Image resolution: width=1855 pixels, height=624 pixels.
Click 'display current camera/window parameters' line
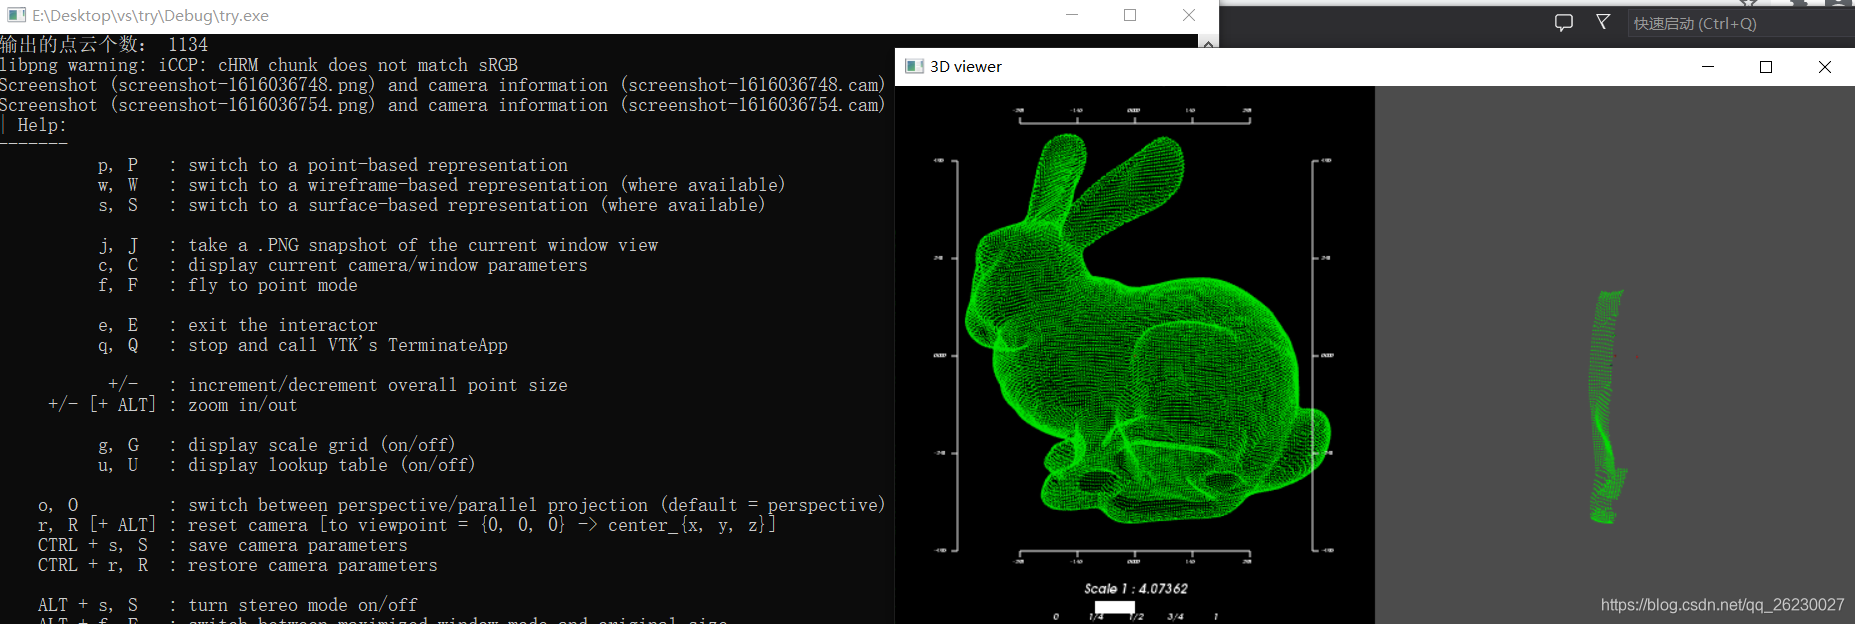[388, 265]
